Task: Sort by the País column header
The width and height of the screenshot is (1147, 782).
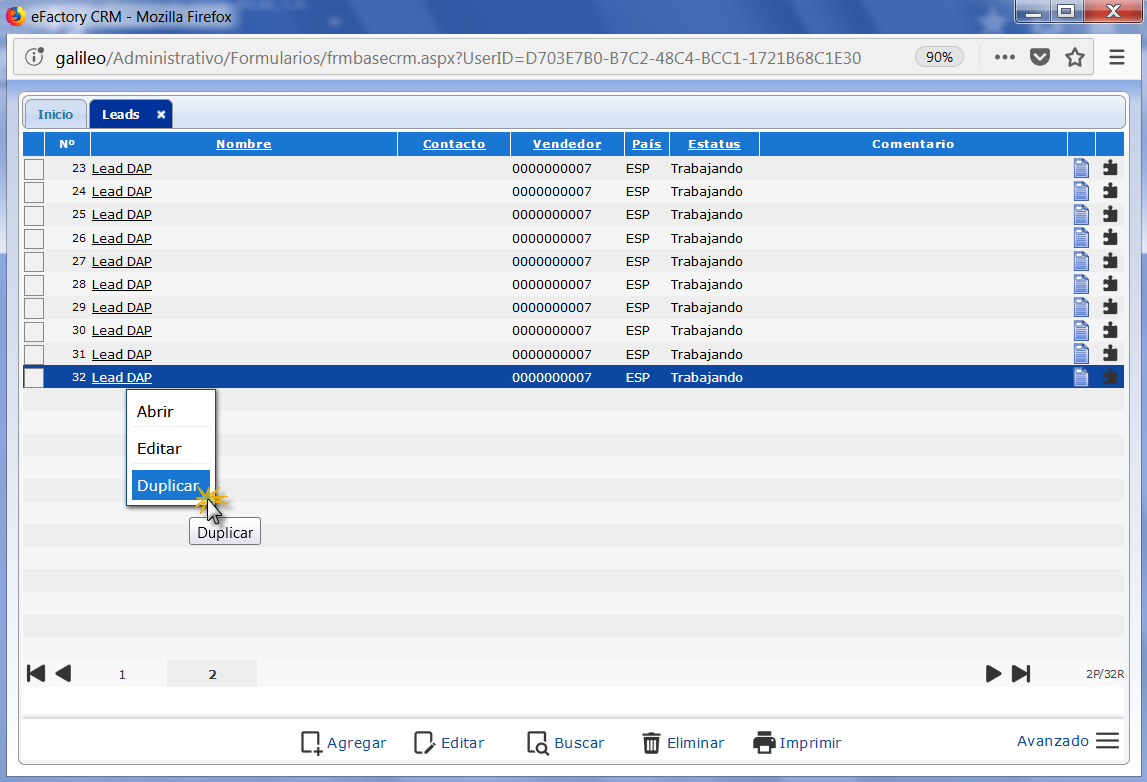Action: coord(647,144)
